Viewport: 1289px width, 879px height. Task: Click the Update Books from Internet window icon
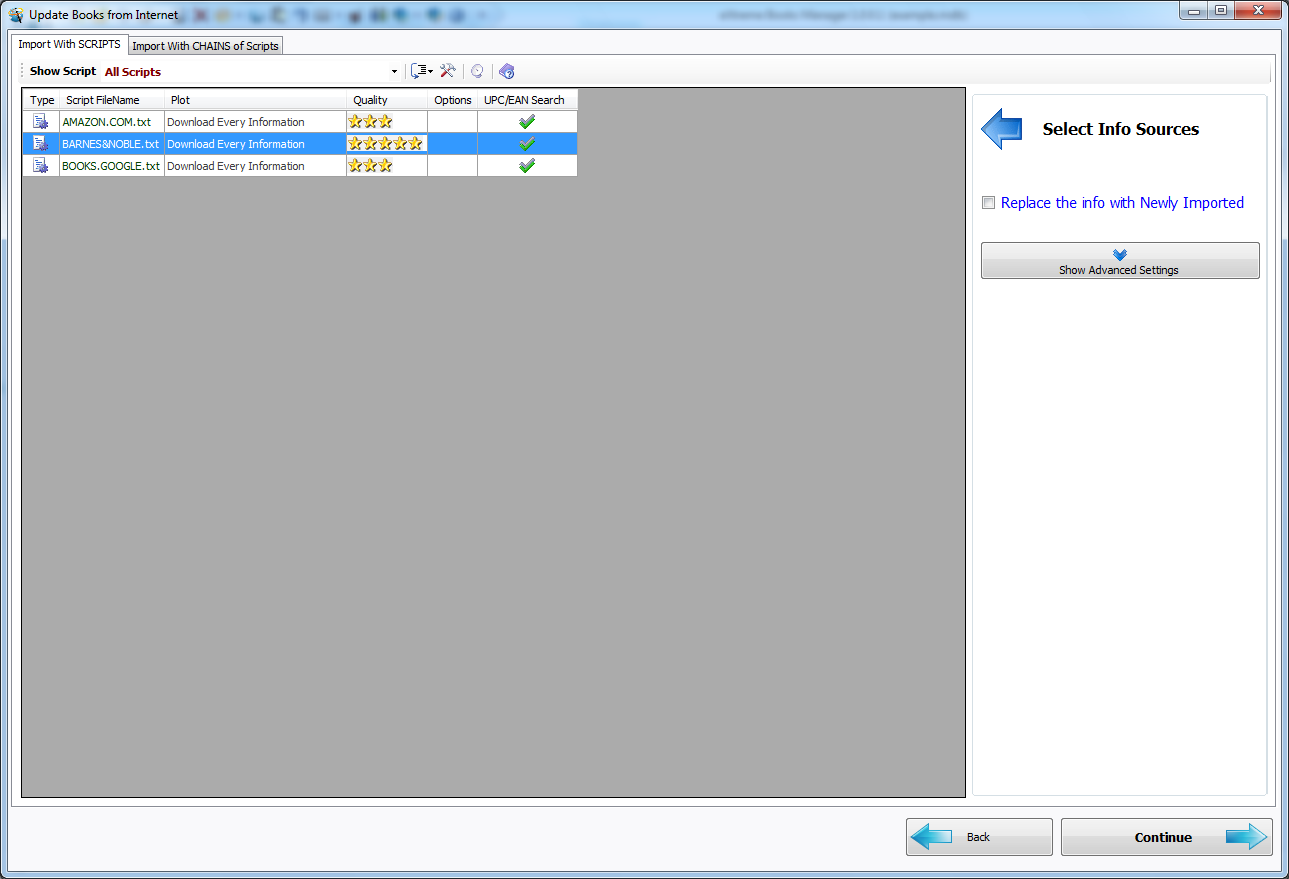click(17, 15)
